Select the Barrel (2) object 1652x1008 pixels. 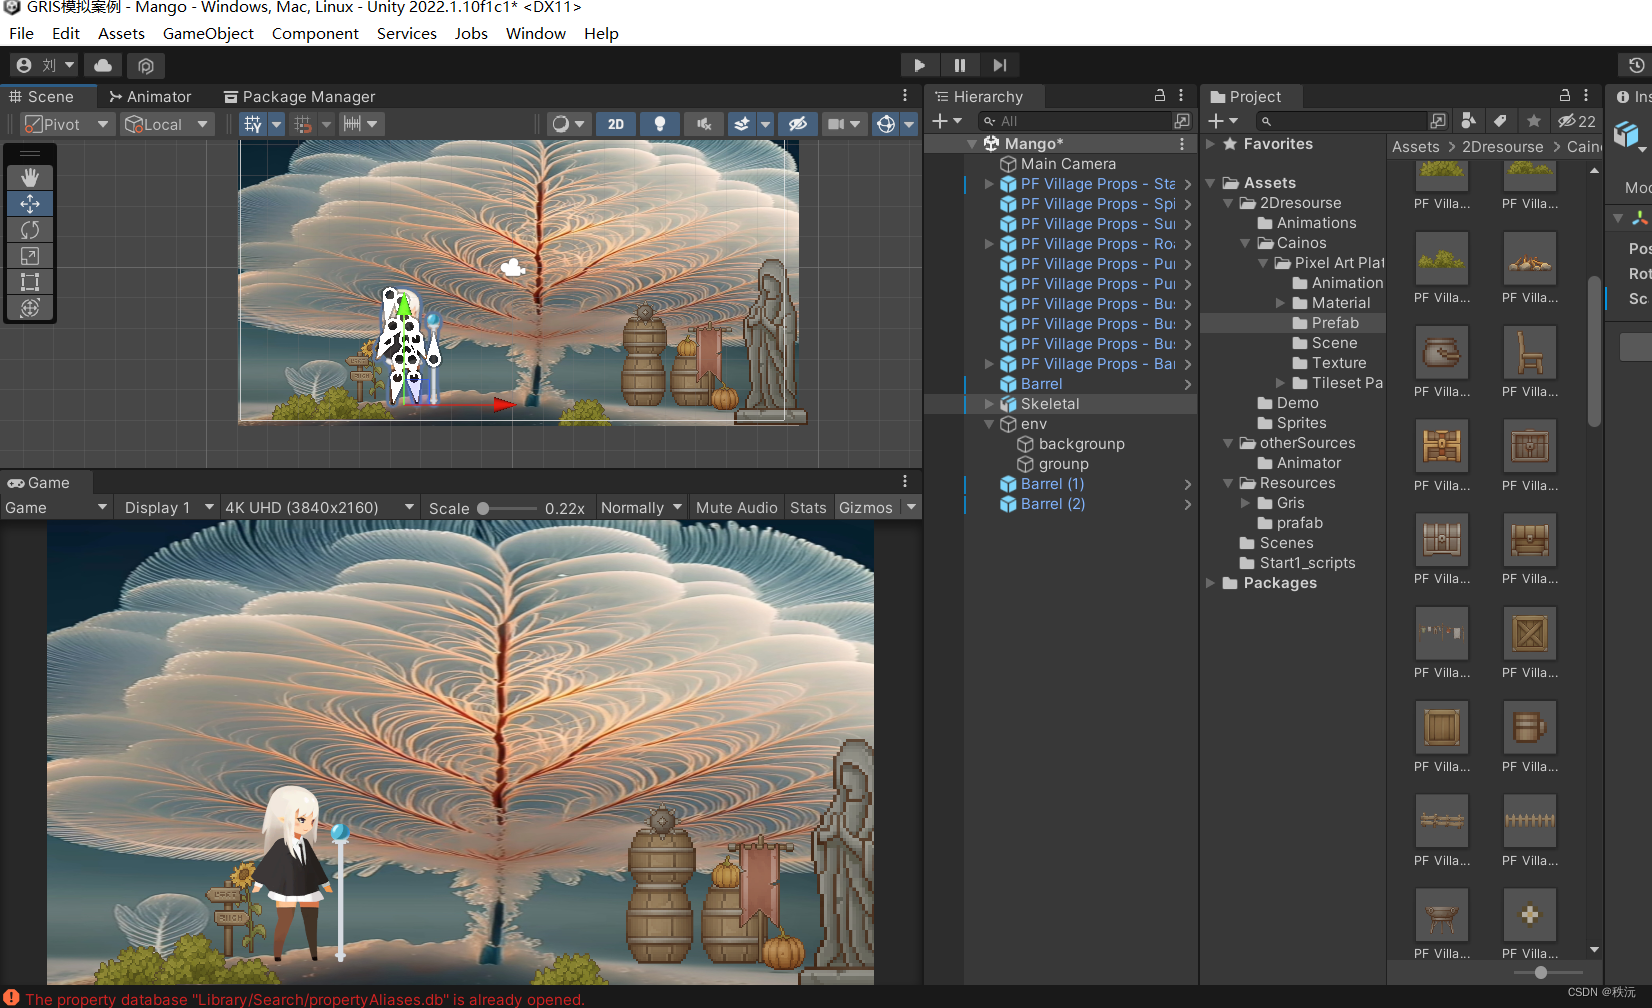tap(1052, 504)
